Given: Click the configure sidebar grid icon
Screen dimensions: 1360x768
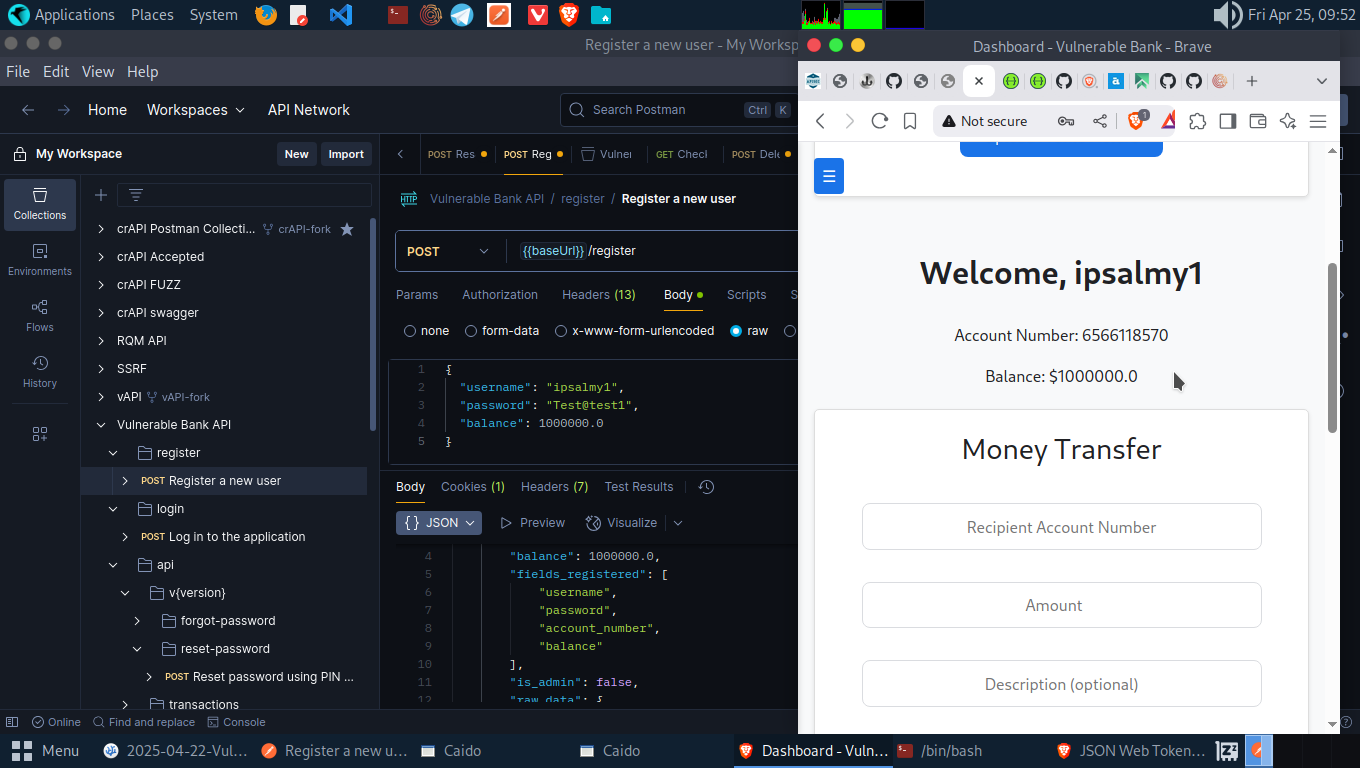Looking at the screenshot, I should 40,434.
